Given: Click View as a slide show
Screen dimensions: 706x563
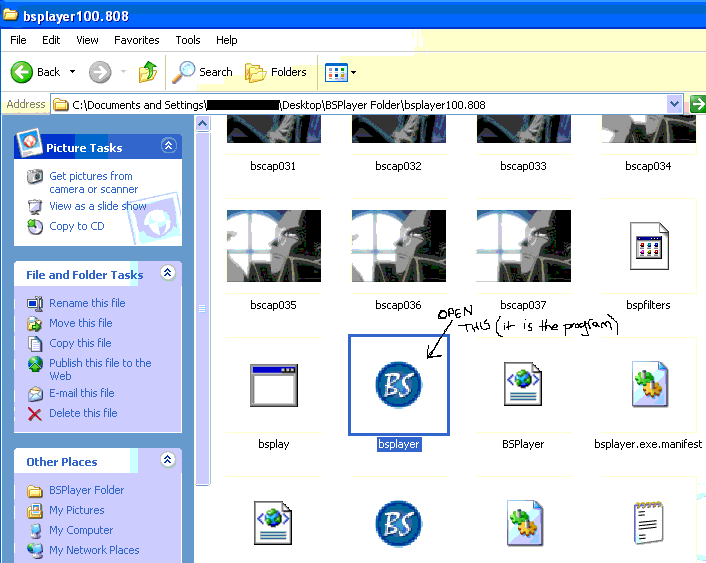Looking at the screenshot, I should coord(98,206).
